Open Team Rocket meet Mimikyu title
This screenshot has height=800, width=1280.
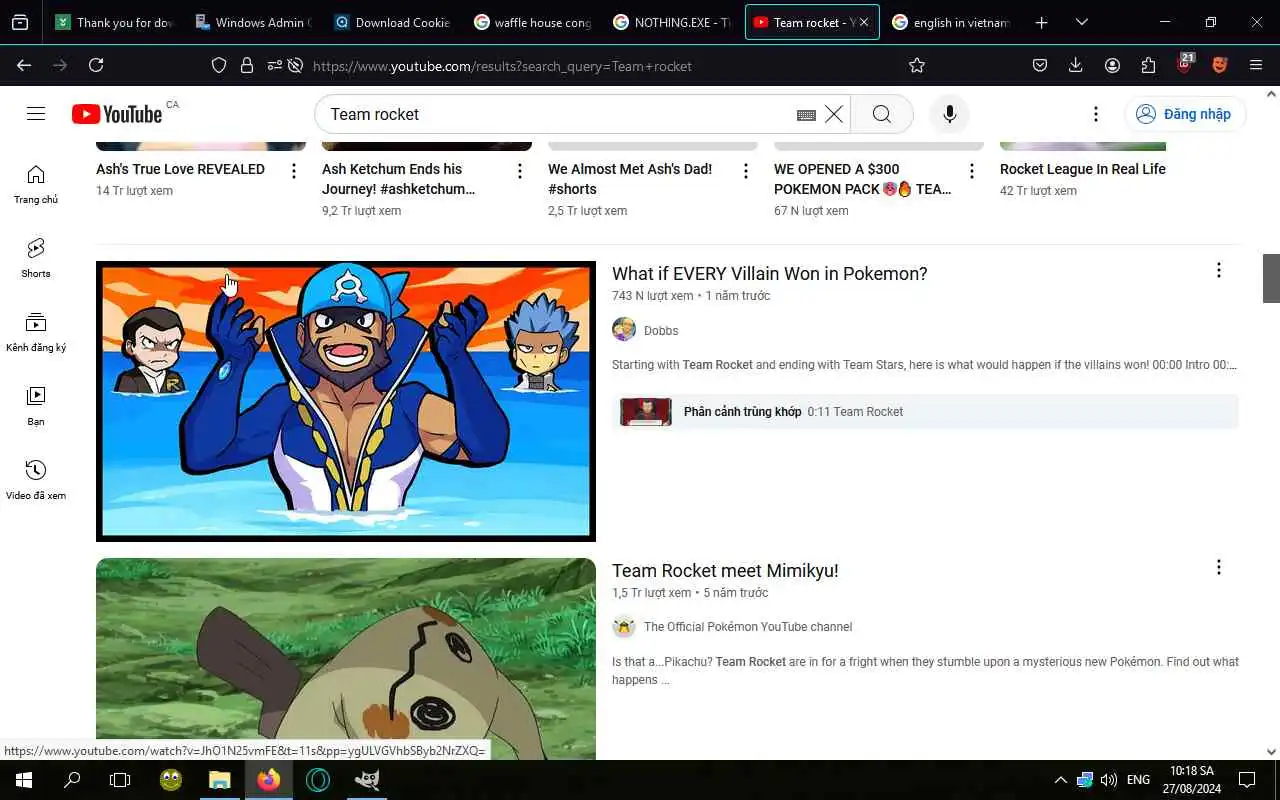[725, 570]
